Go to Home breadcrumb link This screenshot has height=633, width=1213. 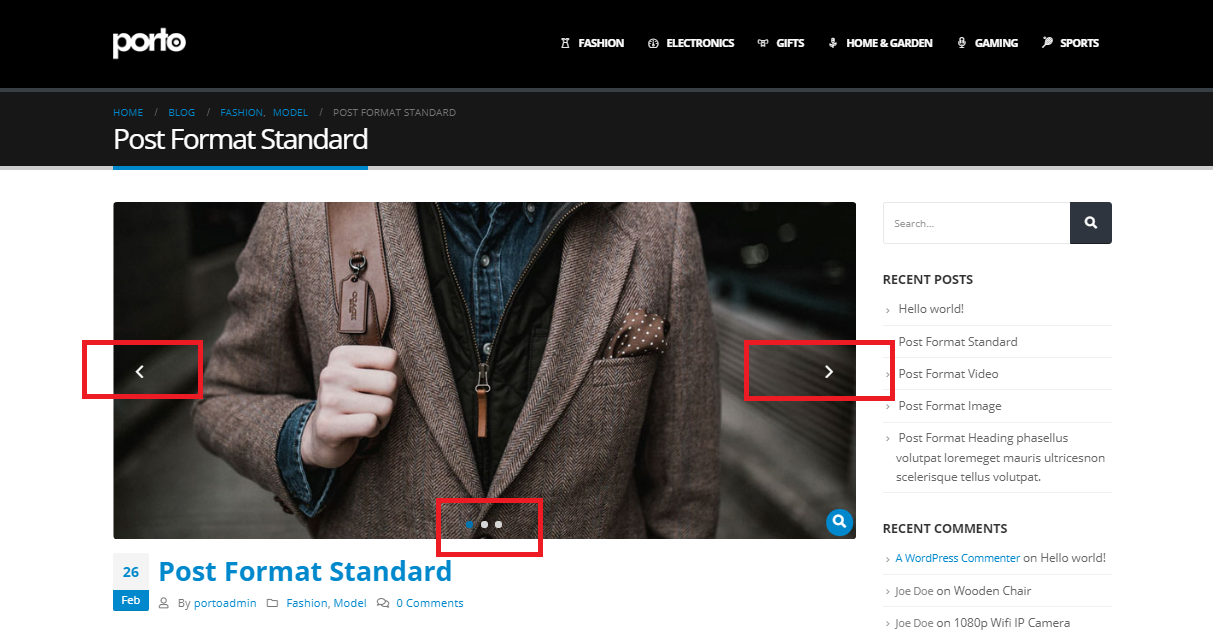[x=128, y=113]
